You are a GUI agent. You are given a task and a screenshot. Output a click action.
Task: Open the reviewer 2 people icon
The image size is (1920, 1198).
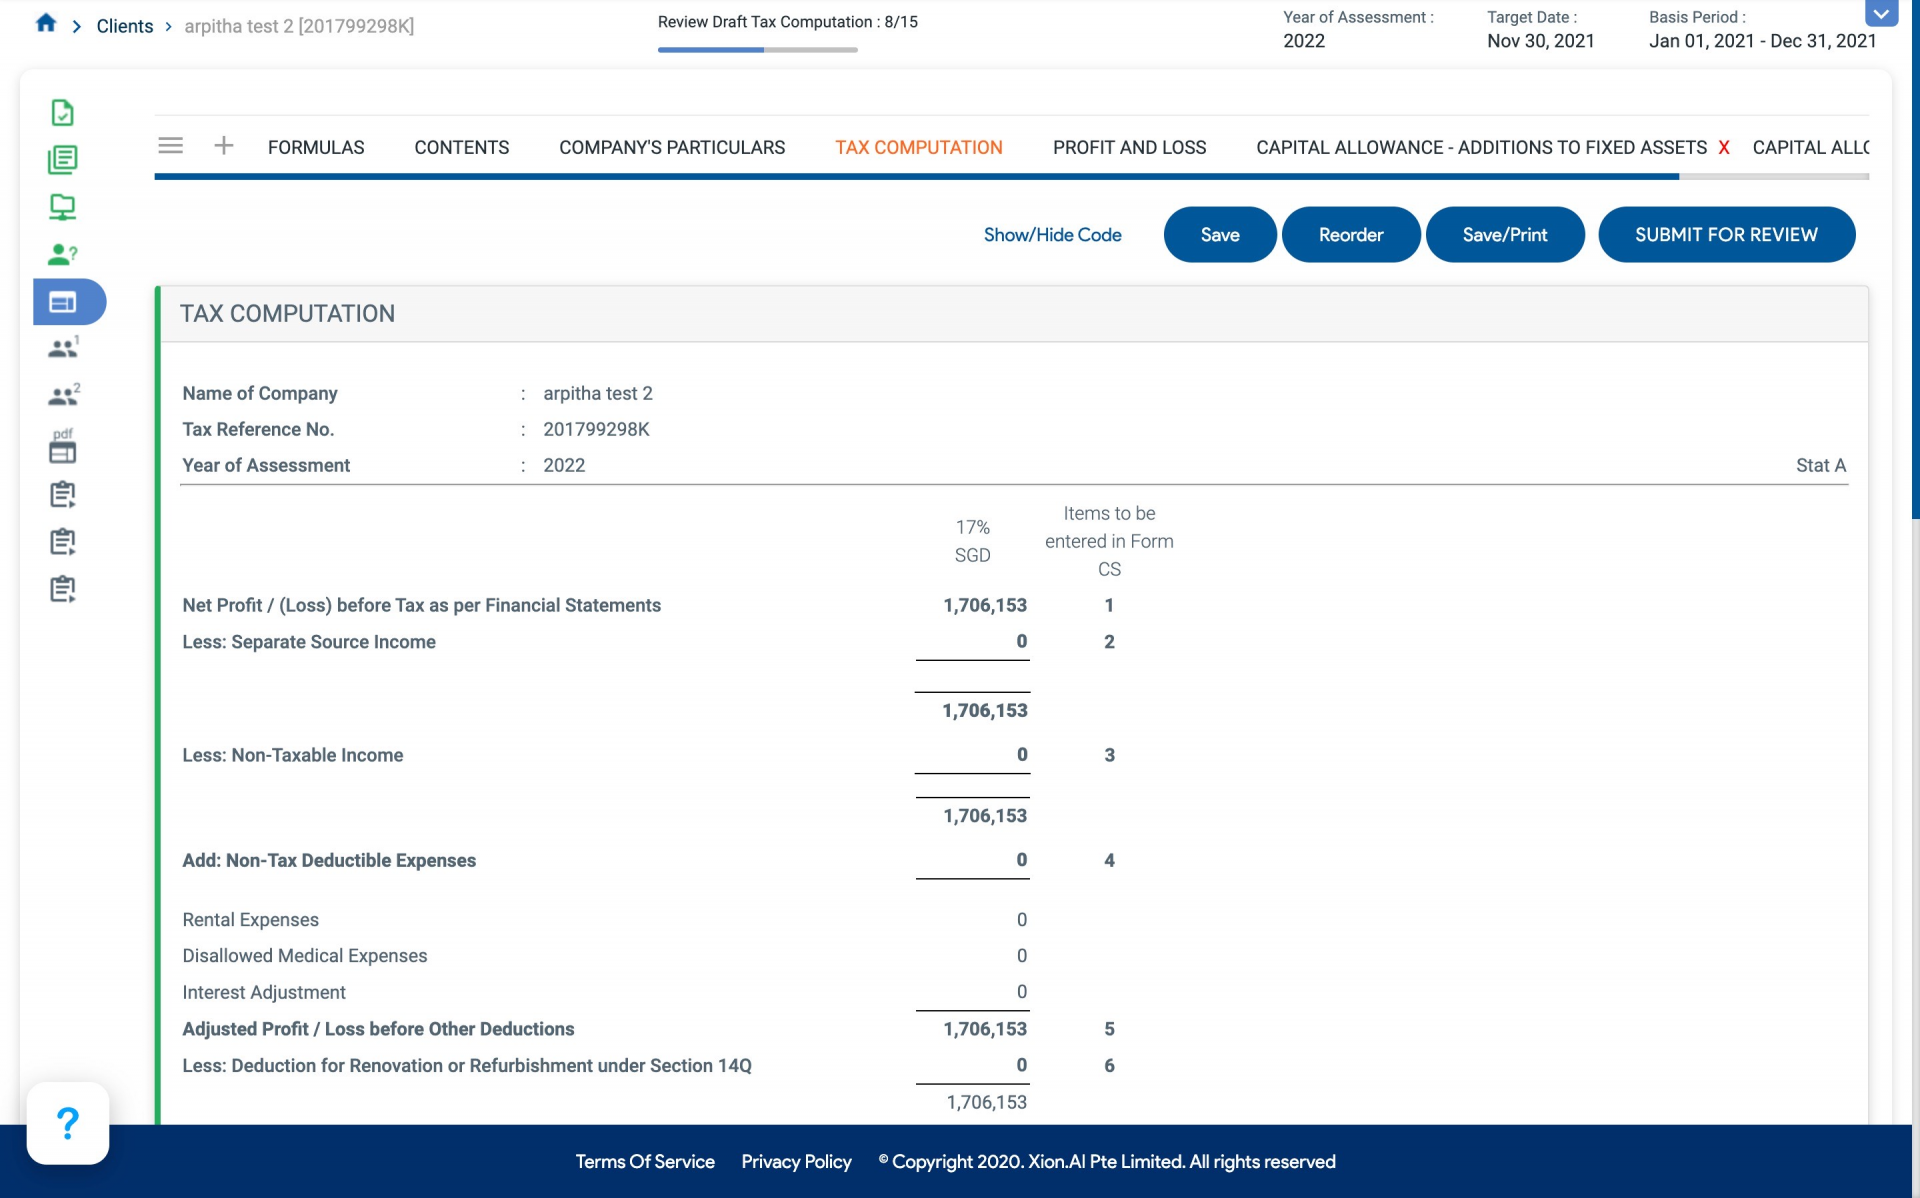pos(62,396)
